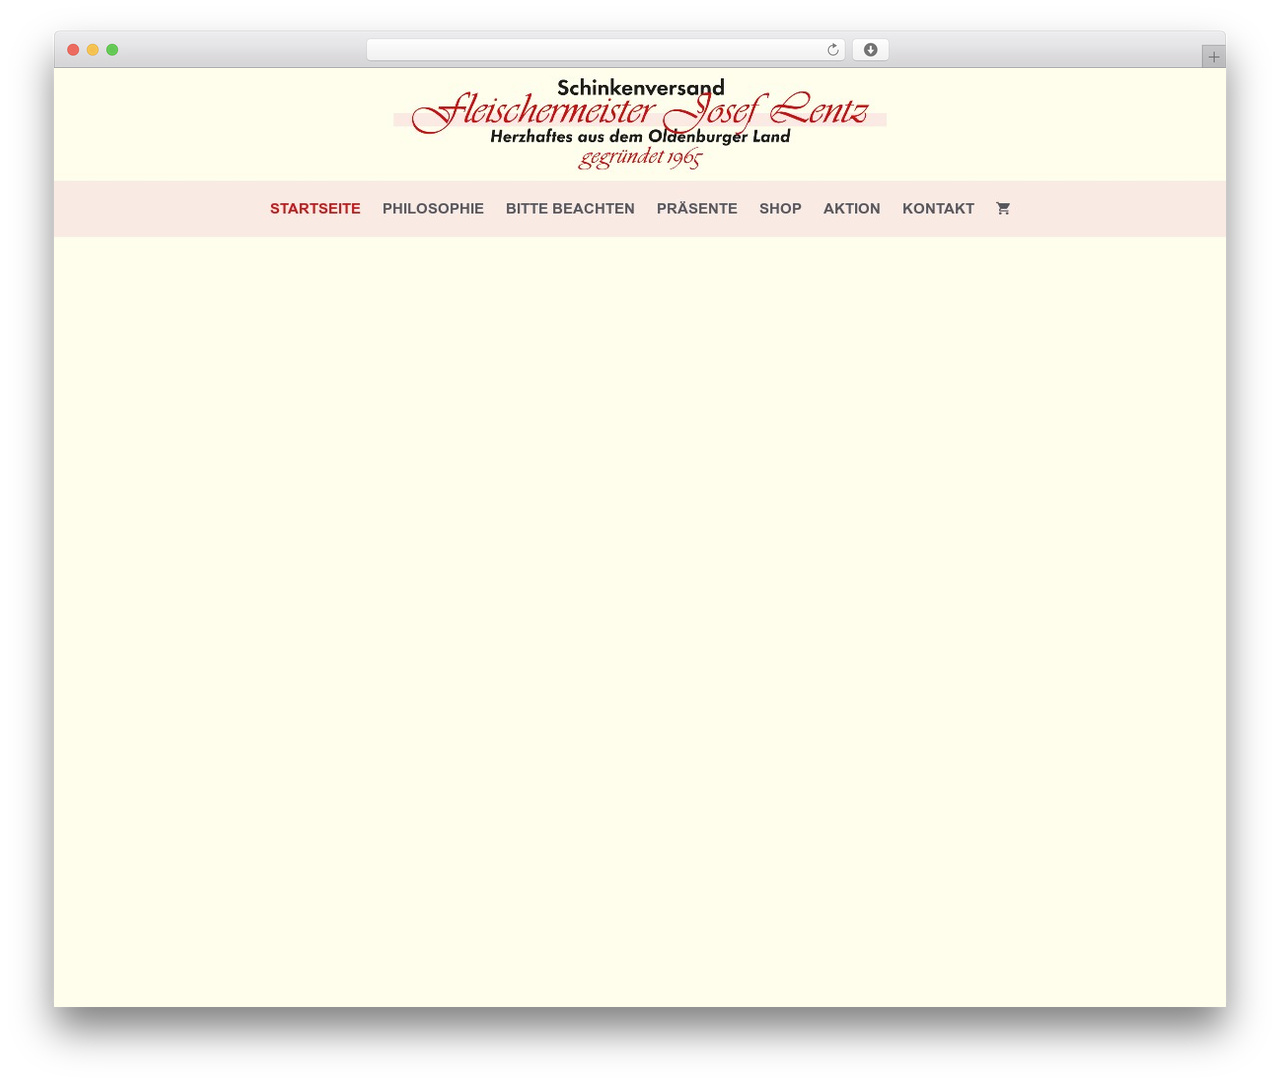Viewport: 1280px width, 1084px height.
Task: Navigate to the Kontakt page
Action: pos(938,208)
